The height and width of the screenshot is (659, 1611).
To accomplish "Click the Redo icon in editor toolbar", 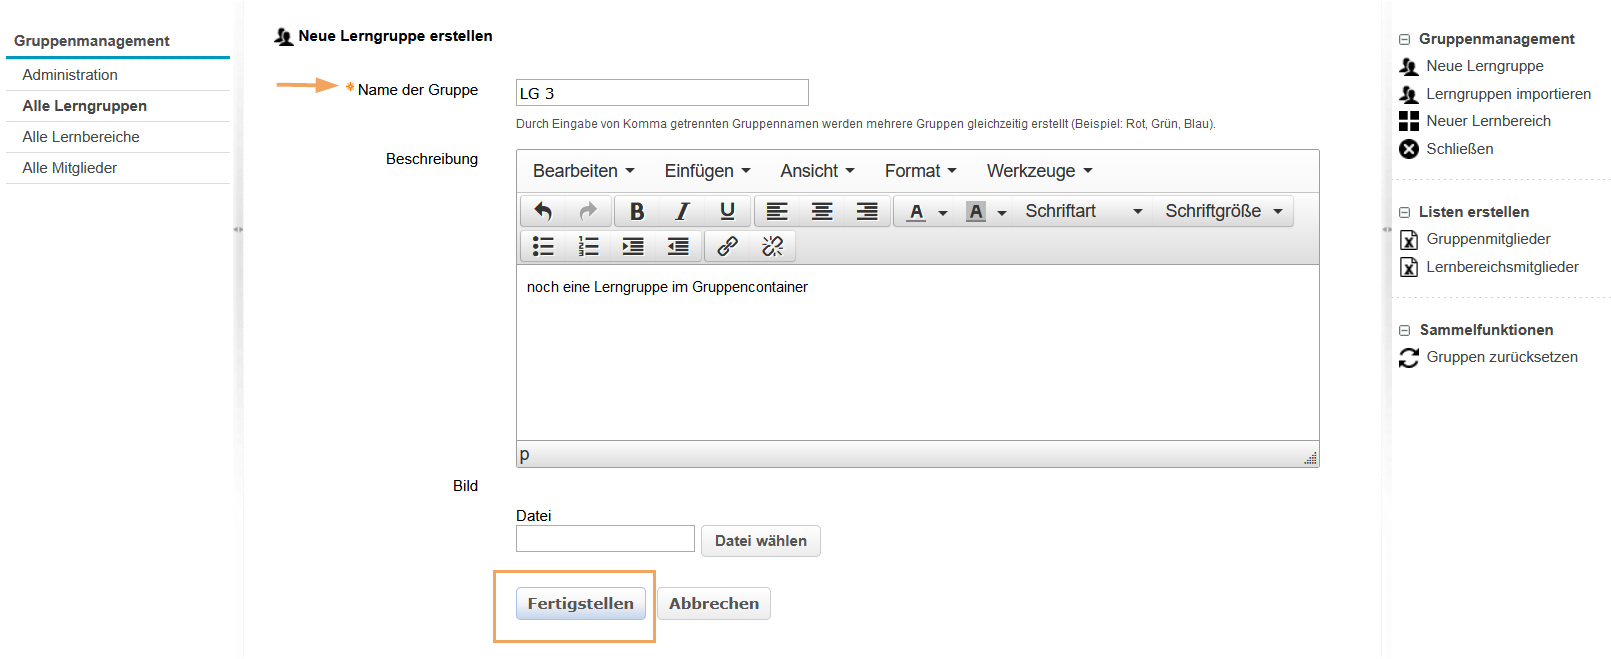I will pos(588,211).
